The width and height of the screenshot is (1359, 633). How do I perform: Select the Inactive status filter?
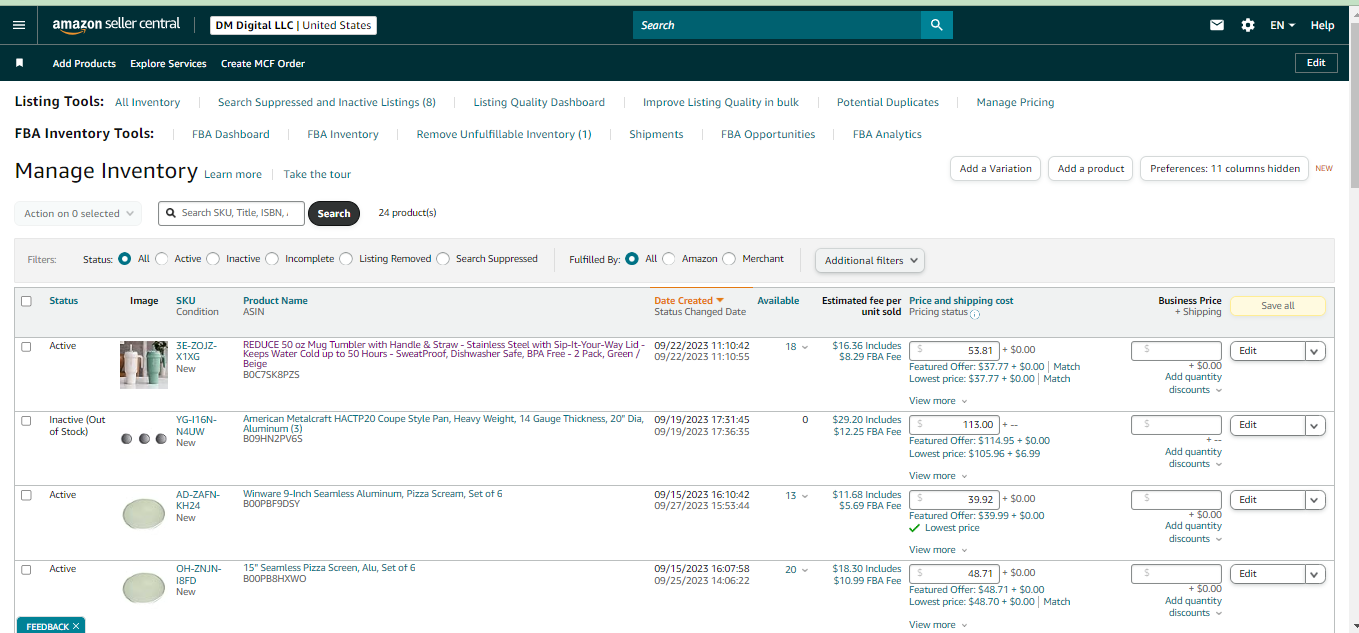[213, 259]
